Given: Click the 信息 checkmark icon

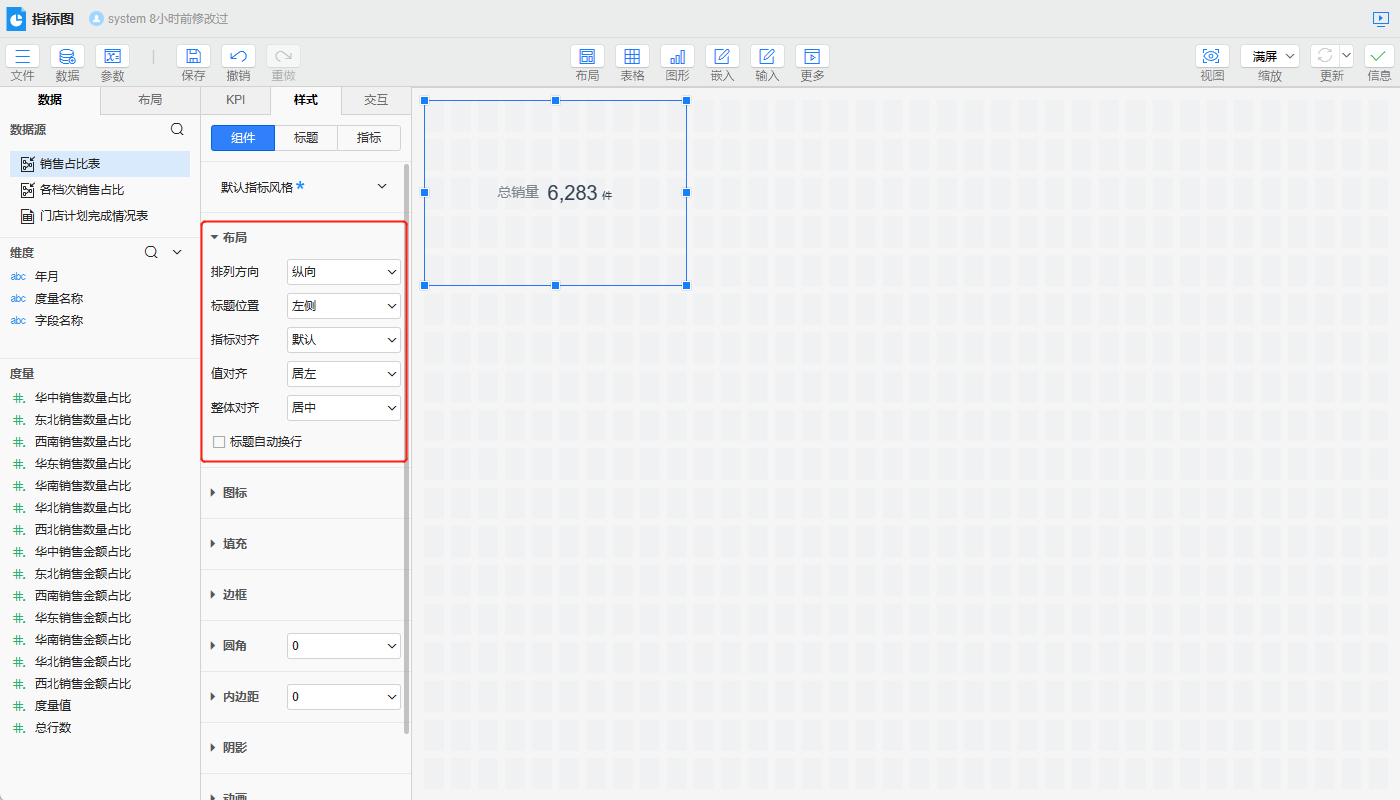Looking at the screenshot, I should tap(1379, 57).
